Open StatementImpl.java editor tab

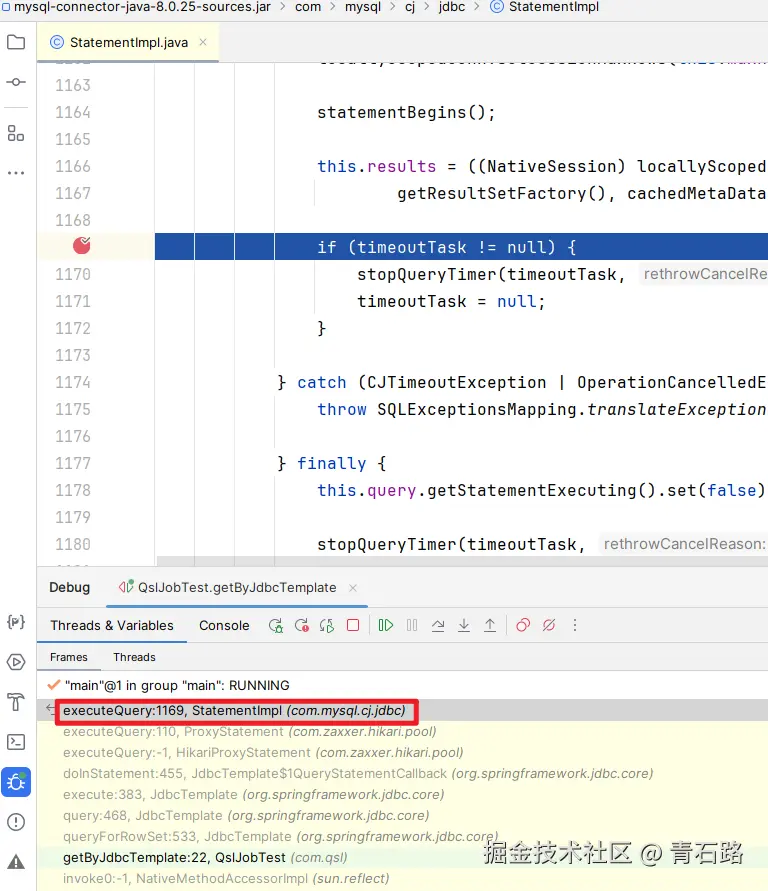pyautogui.click(x=128, y=43)
